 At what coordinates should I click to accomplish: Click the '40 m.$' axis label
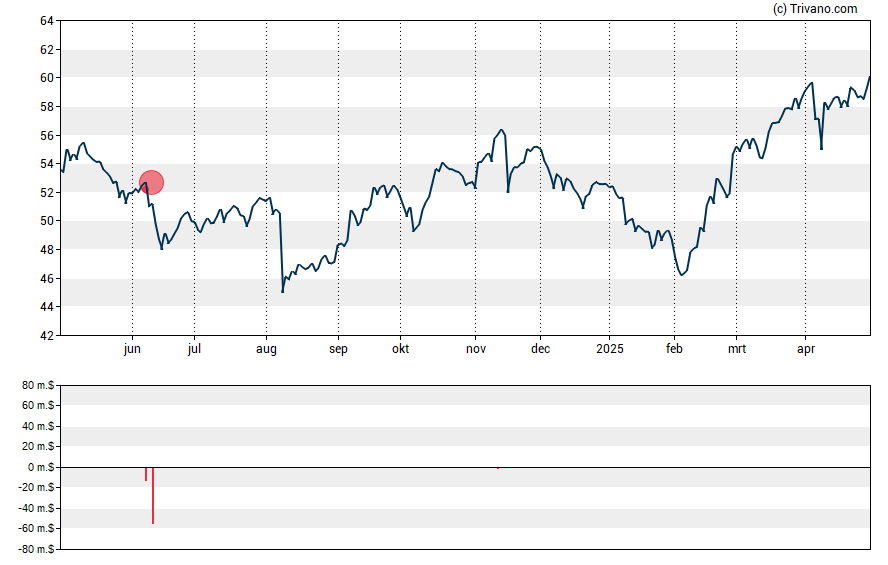pos(38,426)
